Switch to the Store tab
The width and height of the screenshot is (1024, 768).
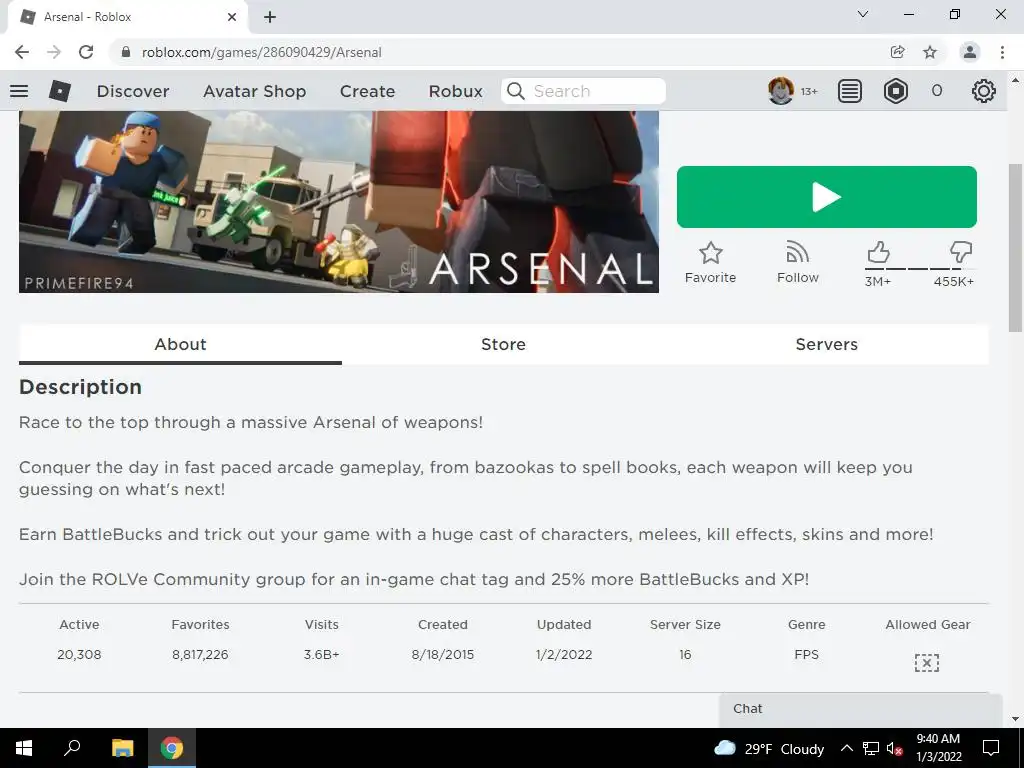(503, 344)
